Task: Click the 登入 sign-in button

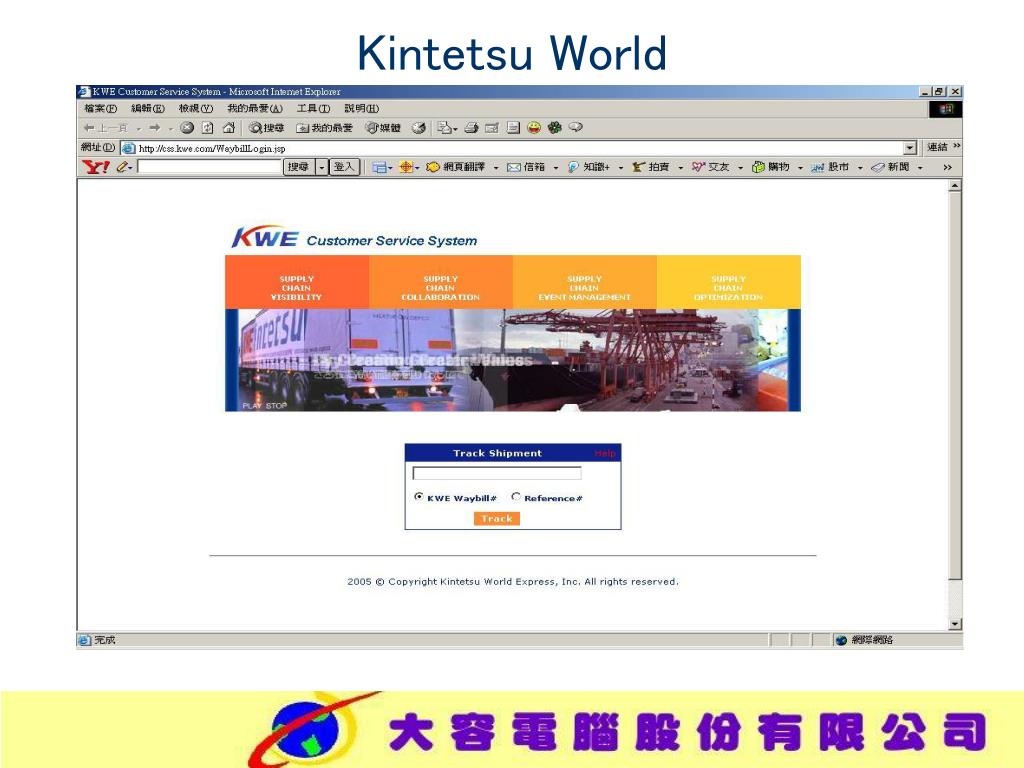Action: [x=344, y=167]
